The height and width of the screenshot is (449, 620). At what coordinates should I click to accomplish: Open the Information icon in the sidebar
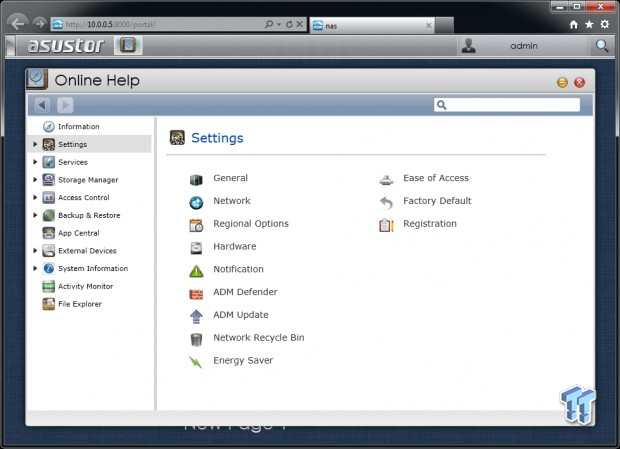[x=49, y=126]
